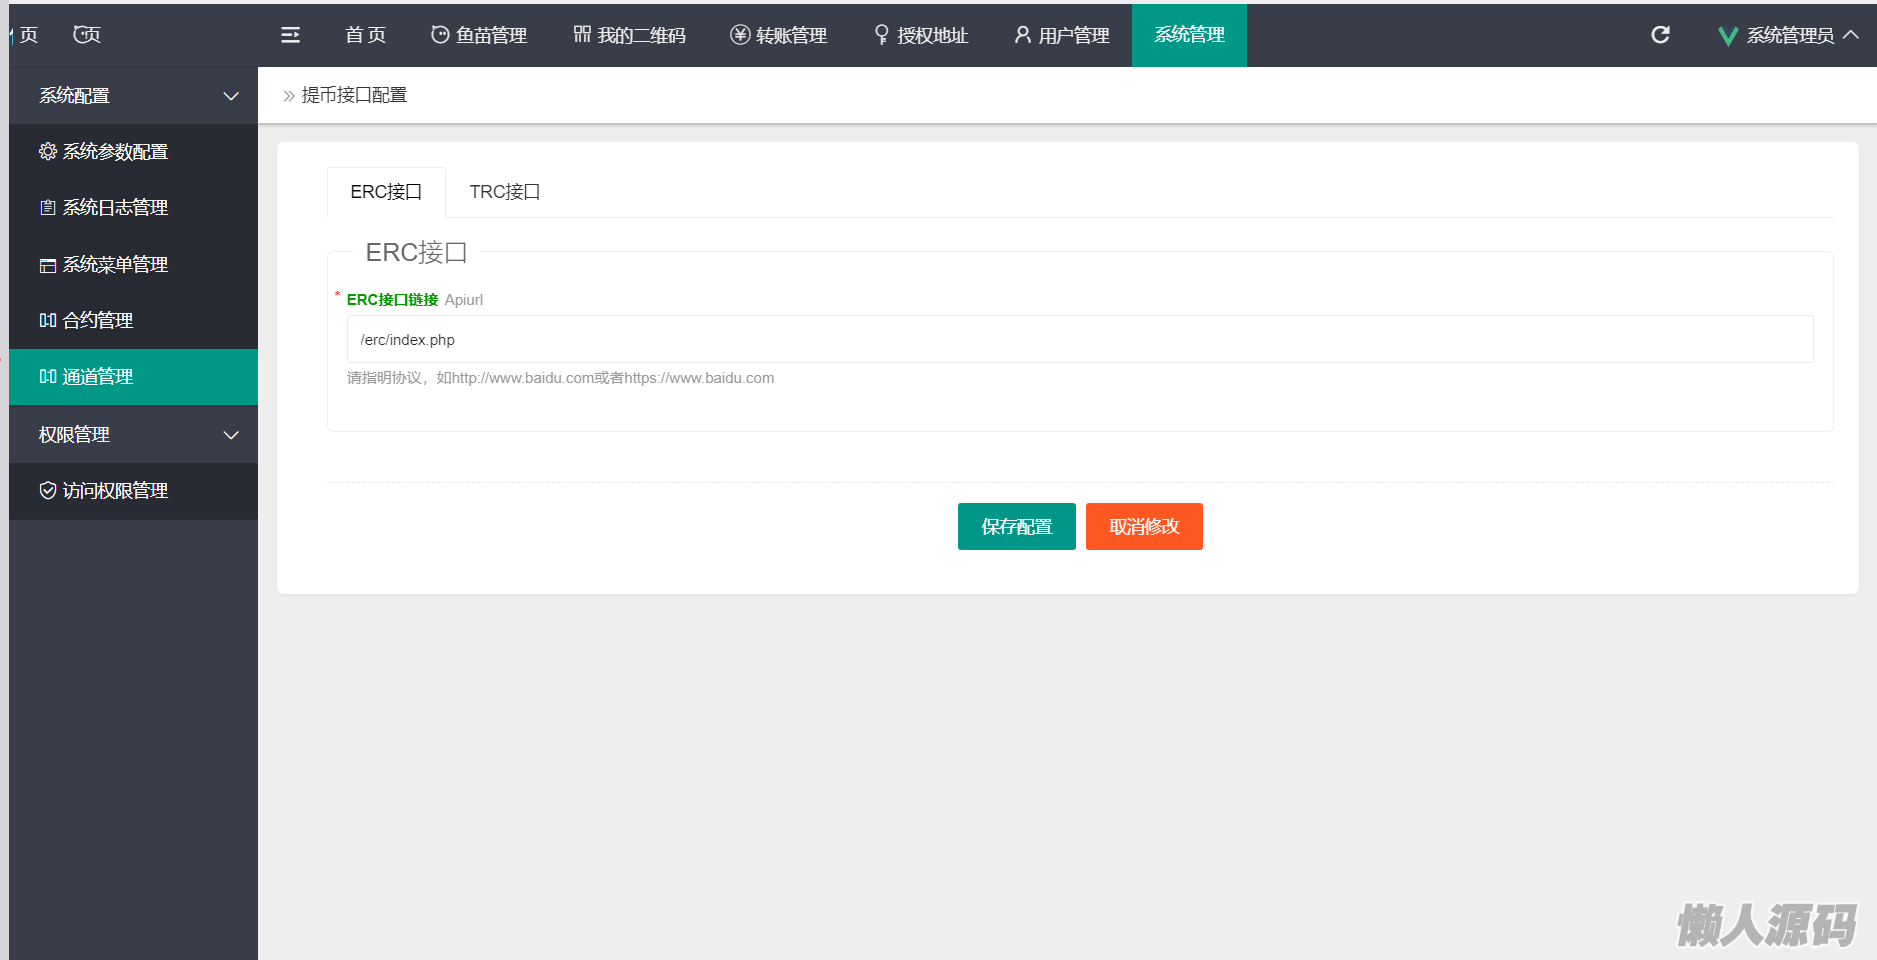Click the key icon next to 授权地址
The width and height of the screenshot is (1877, 960).
[881, 35]
